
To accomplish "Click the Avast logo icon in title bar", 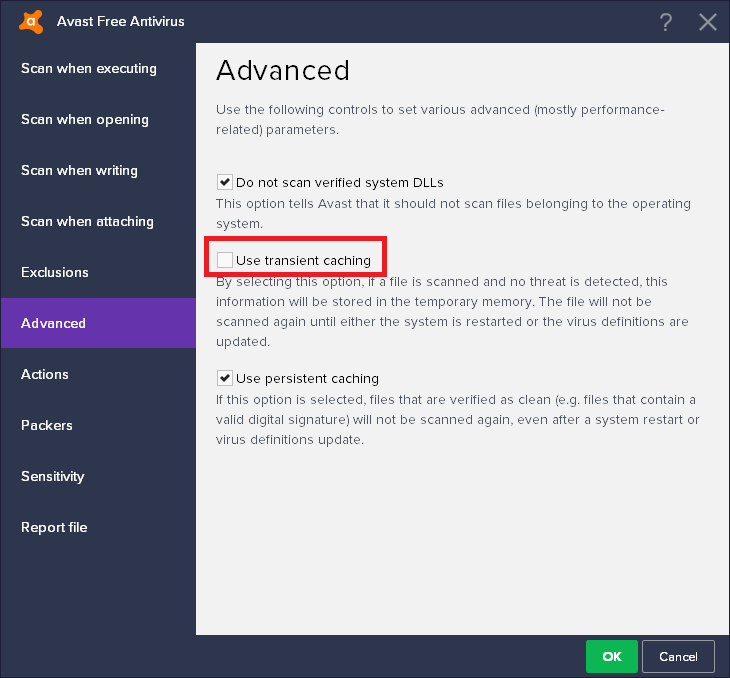I will (33, 21).
